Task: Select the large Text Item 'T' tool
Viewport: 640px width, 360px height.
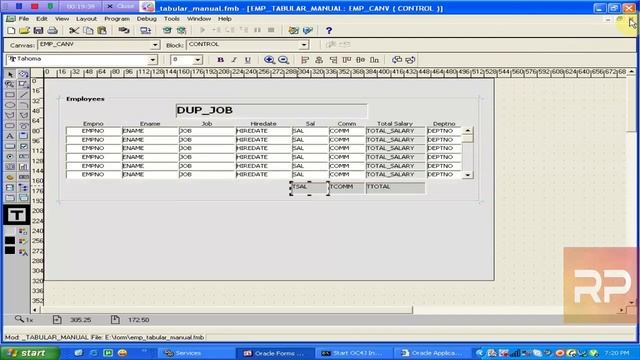Action: [16, 215]
